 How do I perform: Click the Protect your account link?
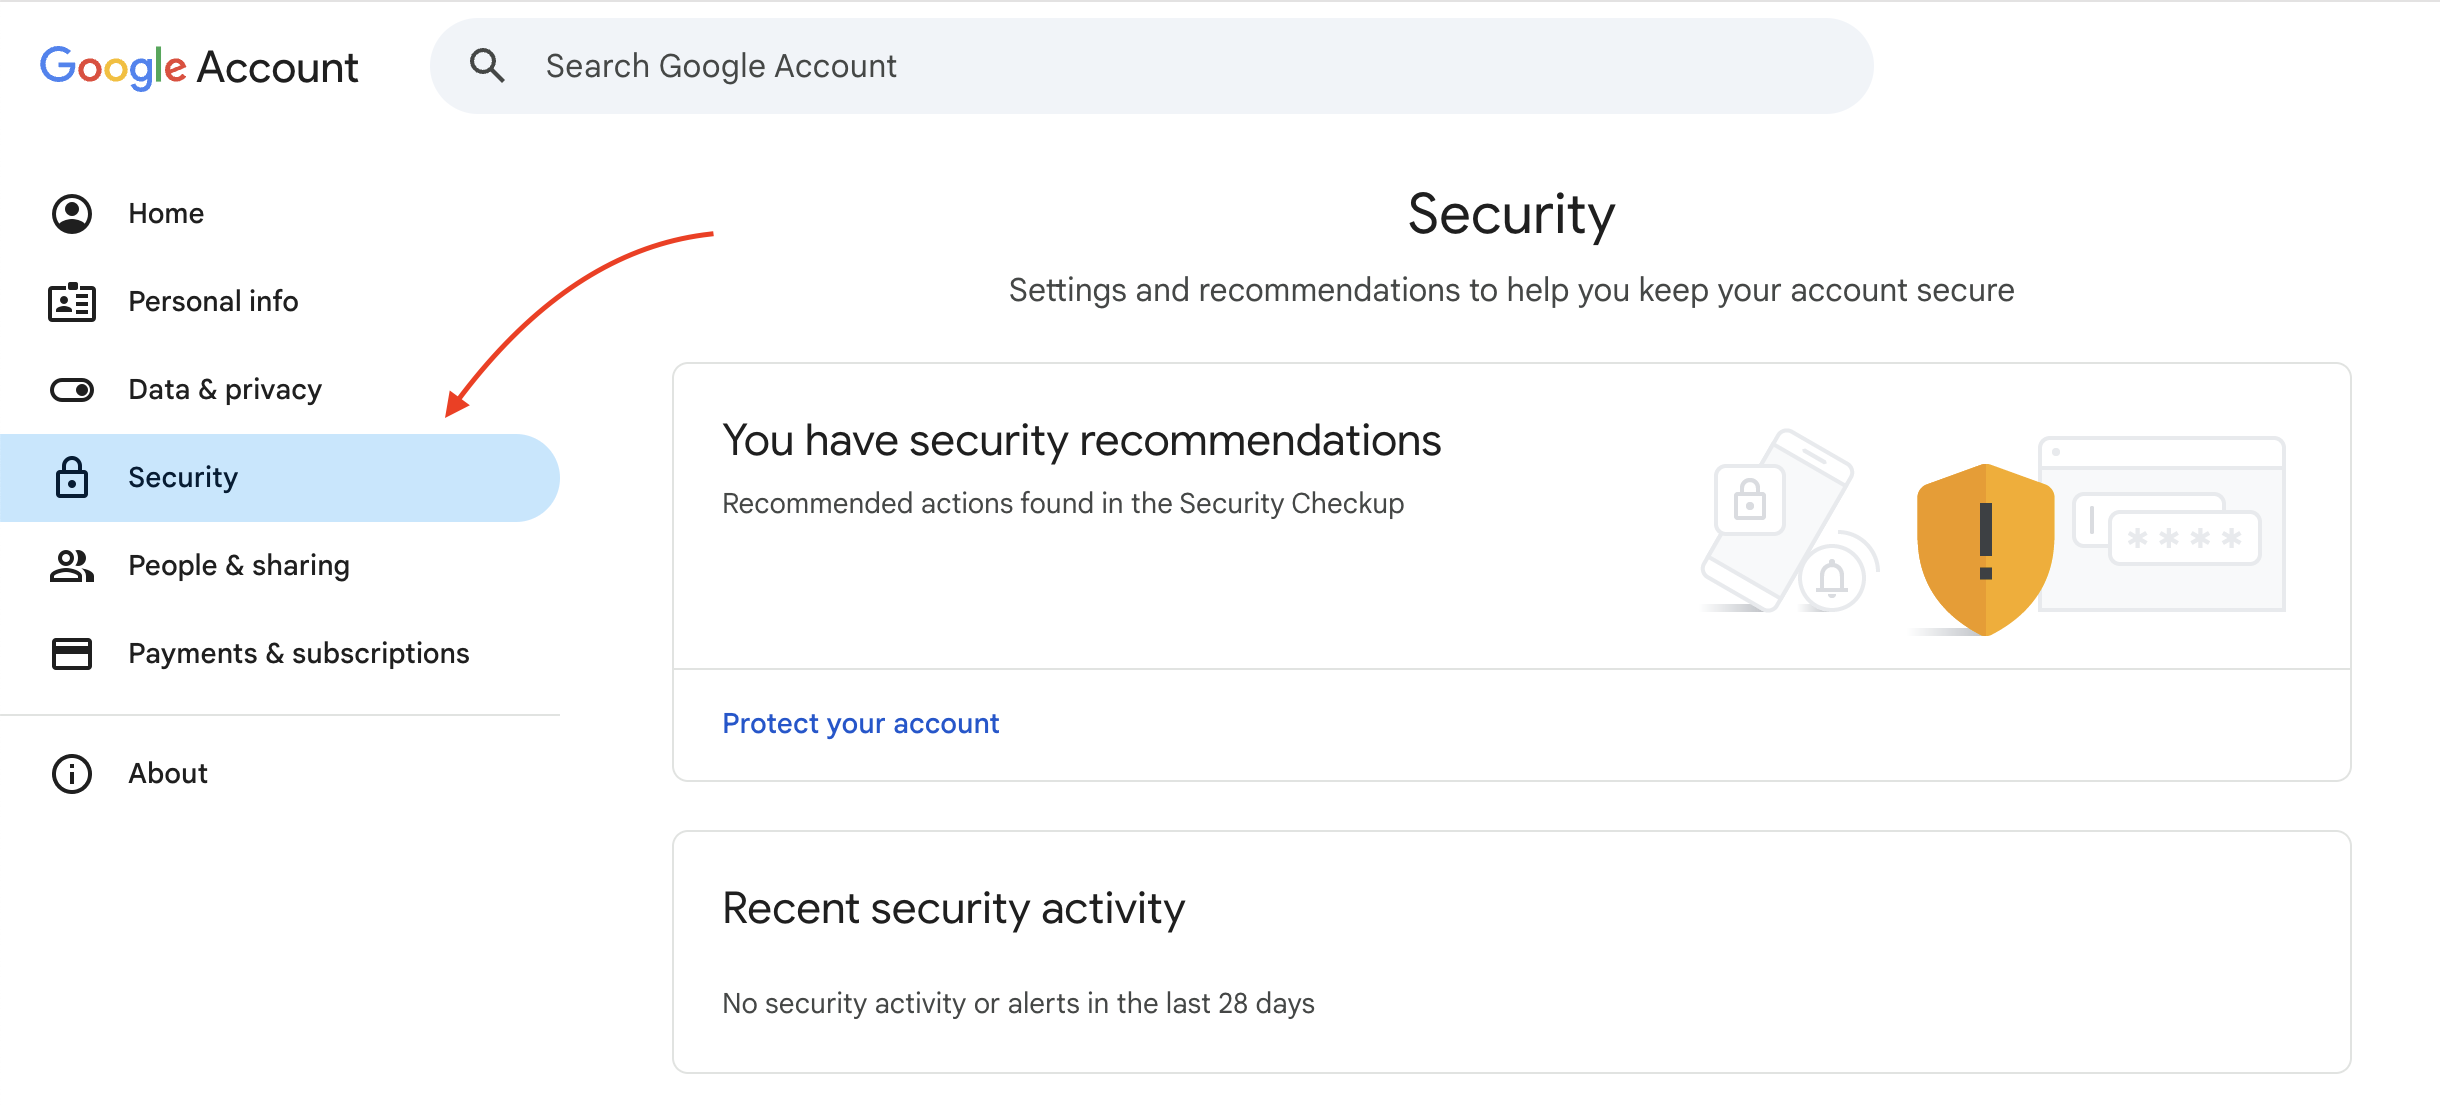tap(860, 722)
